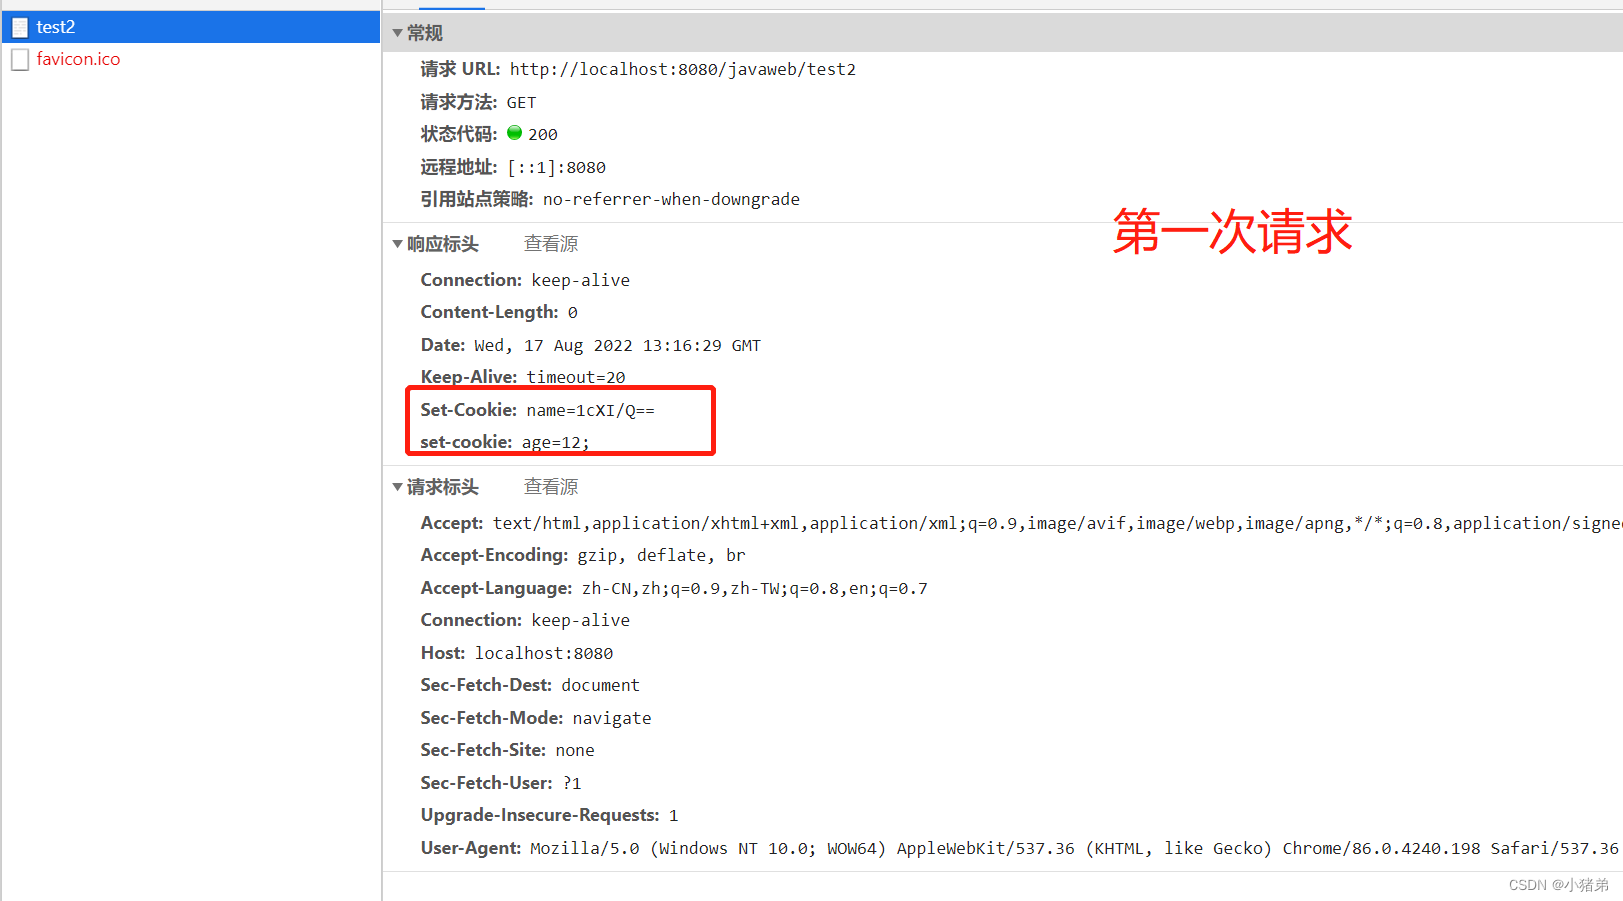Click the Date header value
Viewport: 1623px width, 901px height.
pos(617,345)
